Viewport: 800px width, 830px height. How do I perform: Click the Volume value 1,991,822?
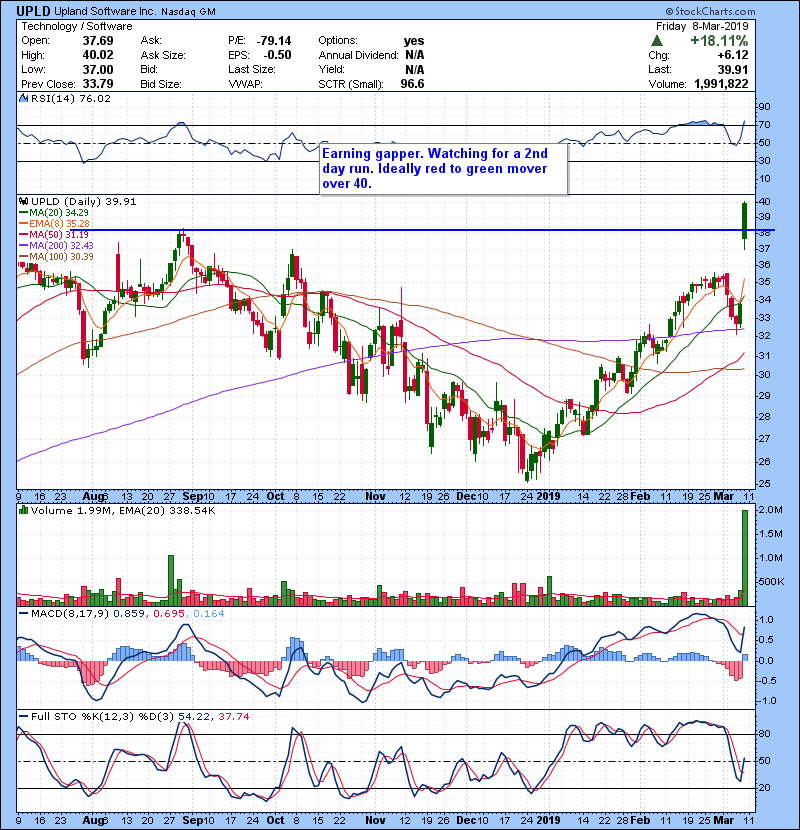[721, 84]
